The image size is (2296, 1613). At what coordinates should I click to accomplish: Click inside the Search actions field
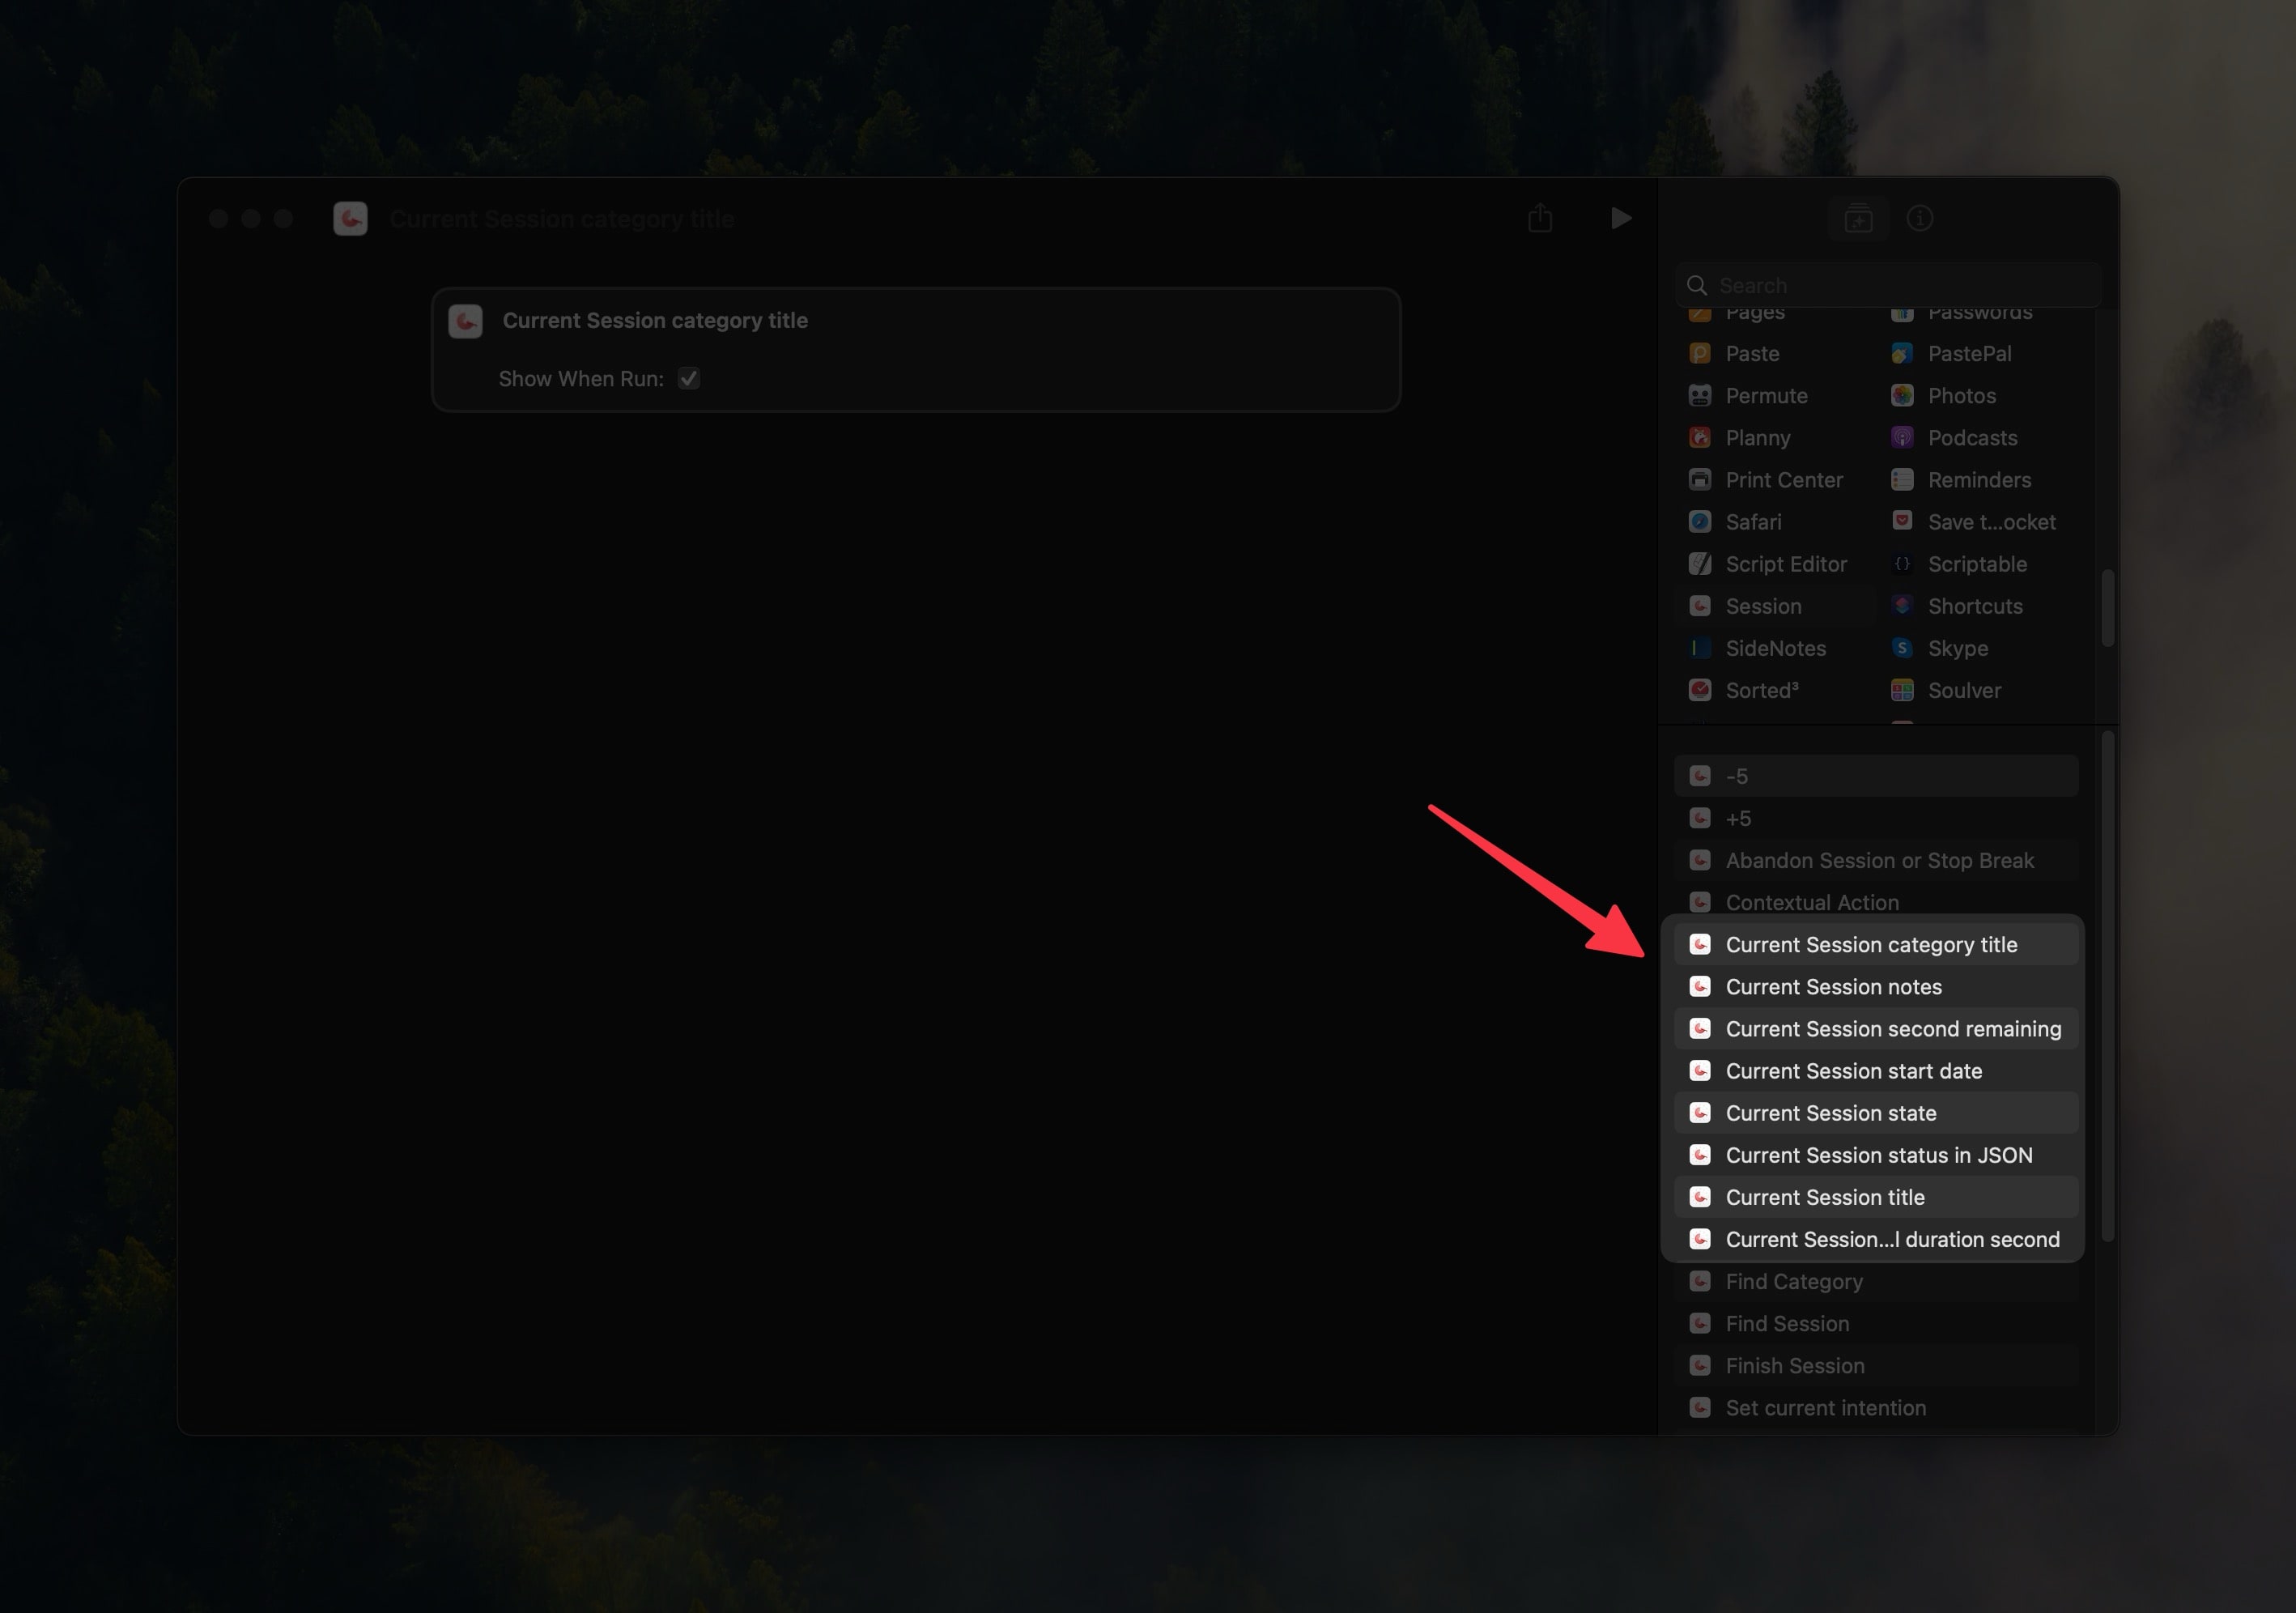(x=1885, y=285)
